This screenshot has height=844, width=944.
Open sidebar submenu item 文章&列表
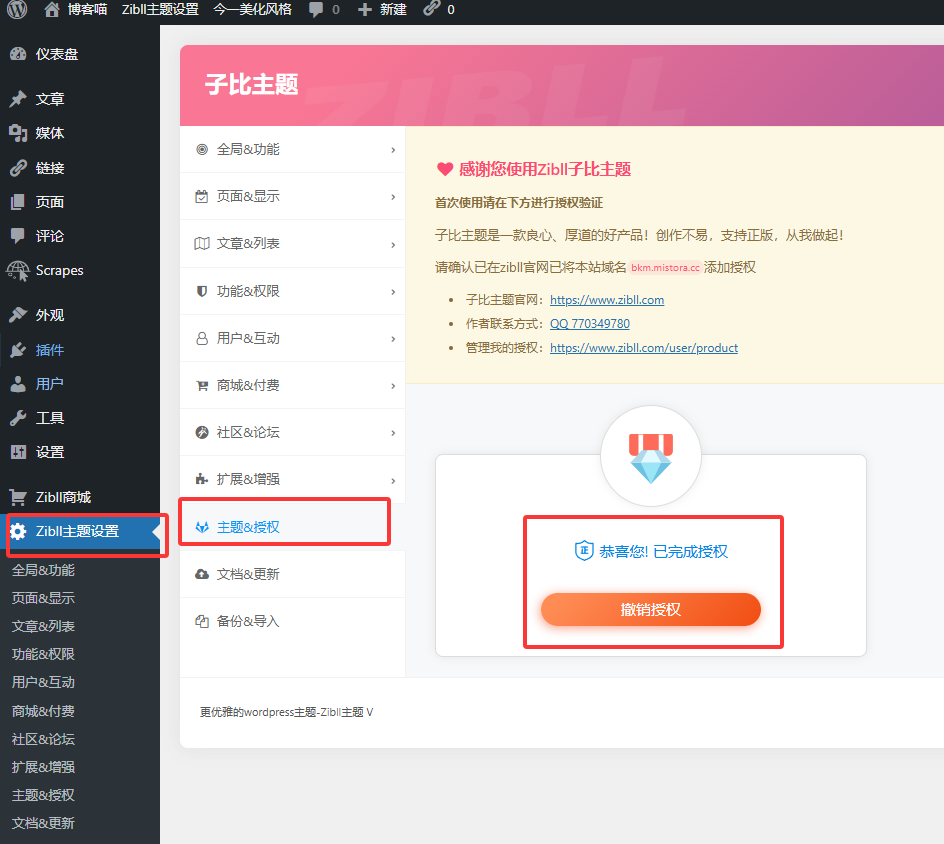[x=43, y=626]
